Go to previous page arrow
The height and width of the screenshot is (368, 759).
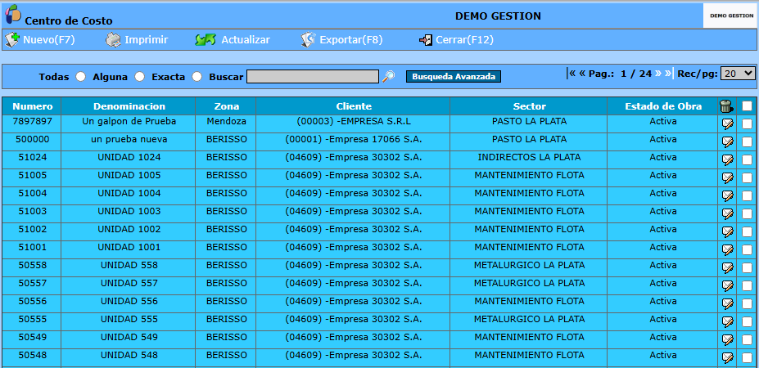click(x=582, y=73)
